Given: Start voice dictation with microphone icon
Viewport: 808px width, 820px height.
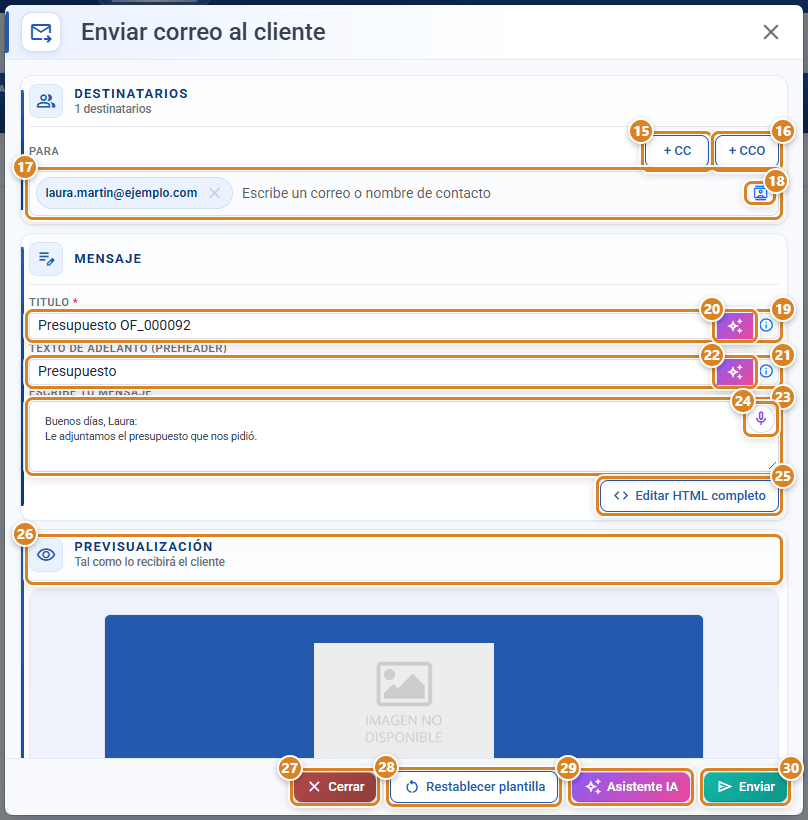Looking at the screenshot, I should (x=760, y=418).
